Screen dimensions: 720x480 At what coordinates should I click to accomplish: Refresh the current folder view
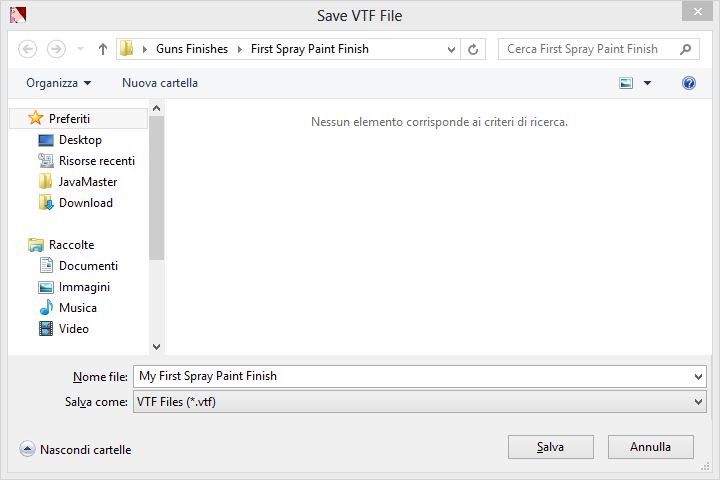click(x=474, y=49)
